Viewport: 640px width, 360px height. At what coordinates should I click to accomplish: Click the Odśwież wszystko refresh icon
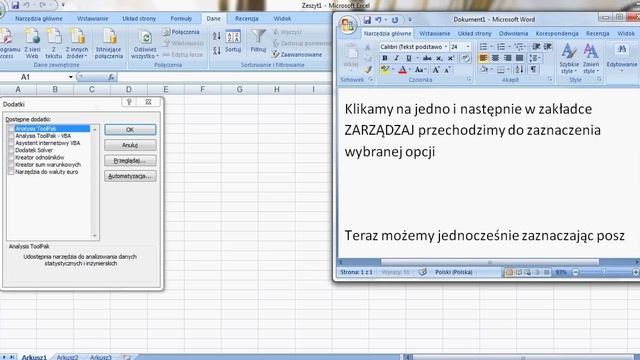click(x=145, y=43)
